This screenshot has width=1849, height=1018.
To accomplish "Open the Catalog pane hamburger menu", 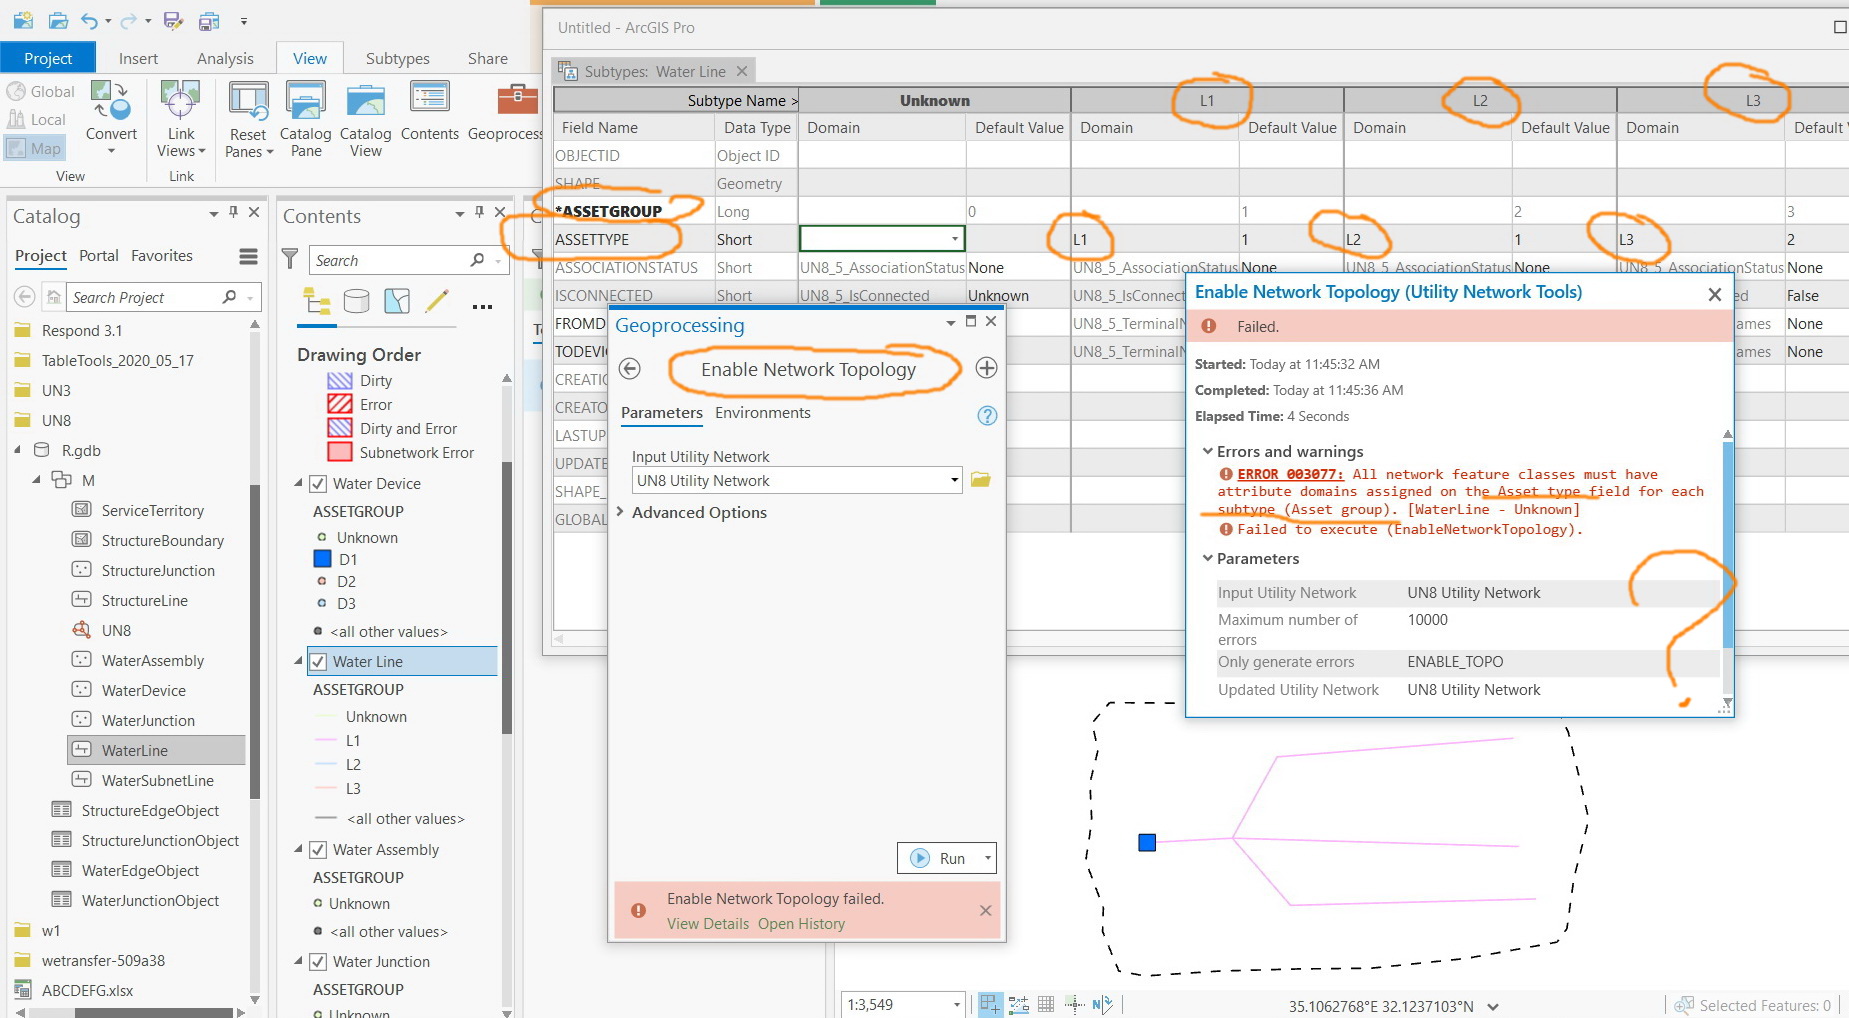I will pos(248,257).
